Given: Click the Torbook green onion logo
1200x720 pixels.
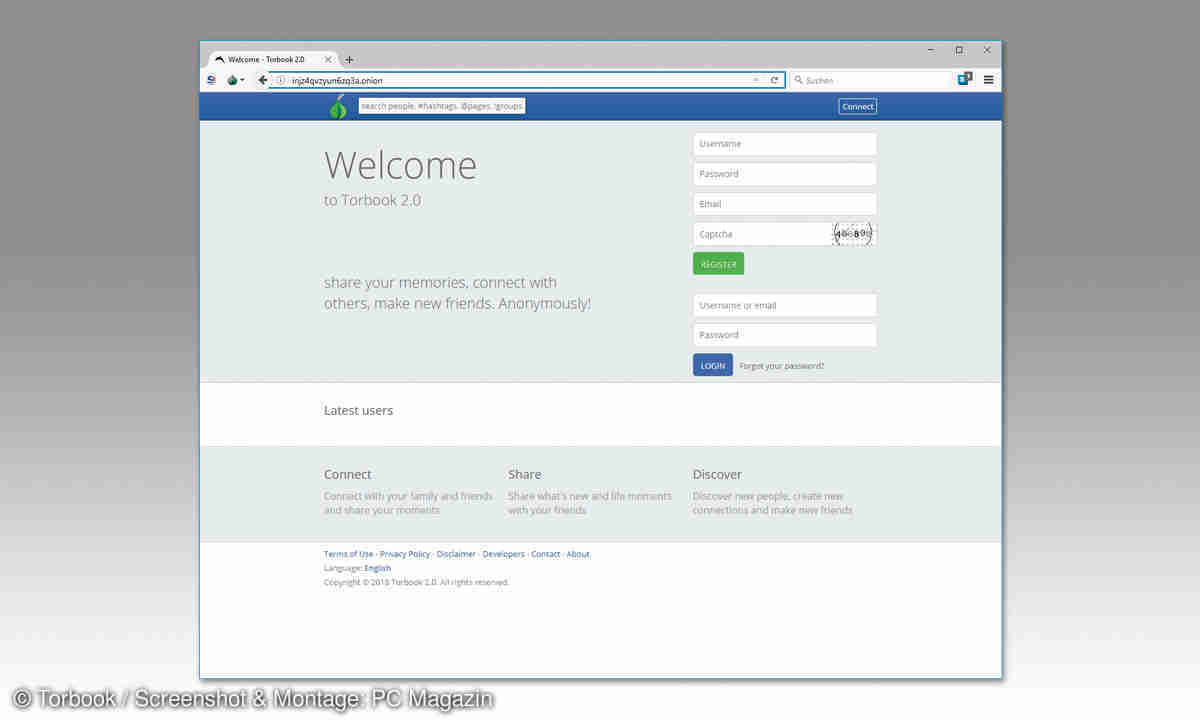Looking at the screenshot, I should click(x=338, y=107).
